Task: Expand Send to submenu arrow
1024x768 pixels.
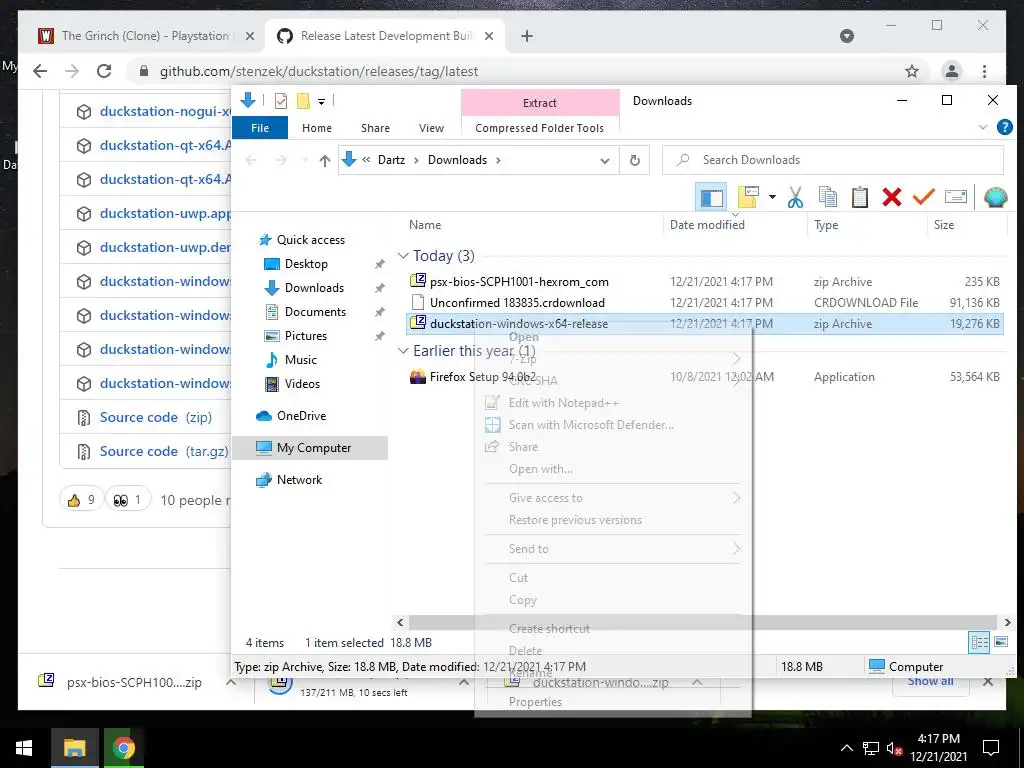Action: point(736,549)
